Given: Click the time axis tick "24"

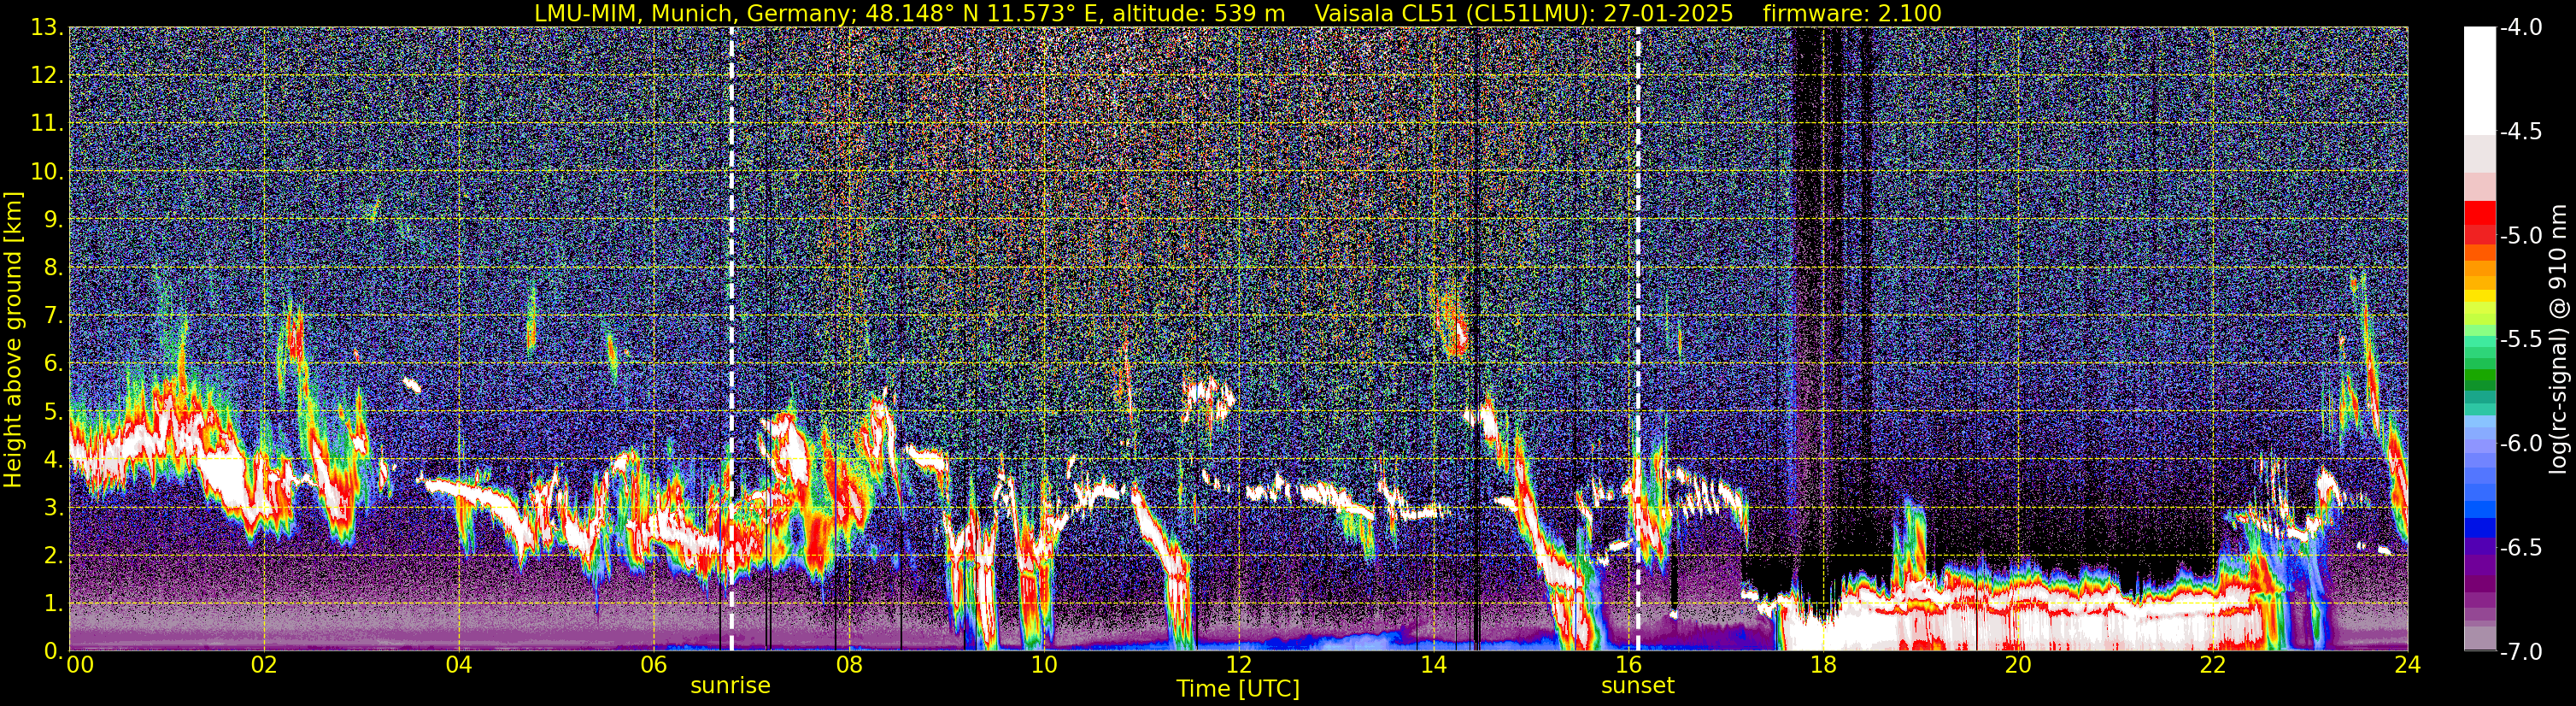Looking at the screenshot, I should [2408, 665].
